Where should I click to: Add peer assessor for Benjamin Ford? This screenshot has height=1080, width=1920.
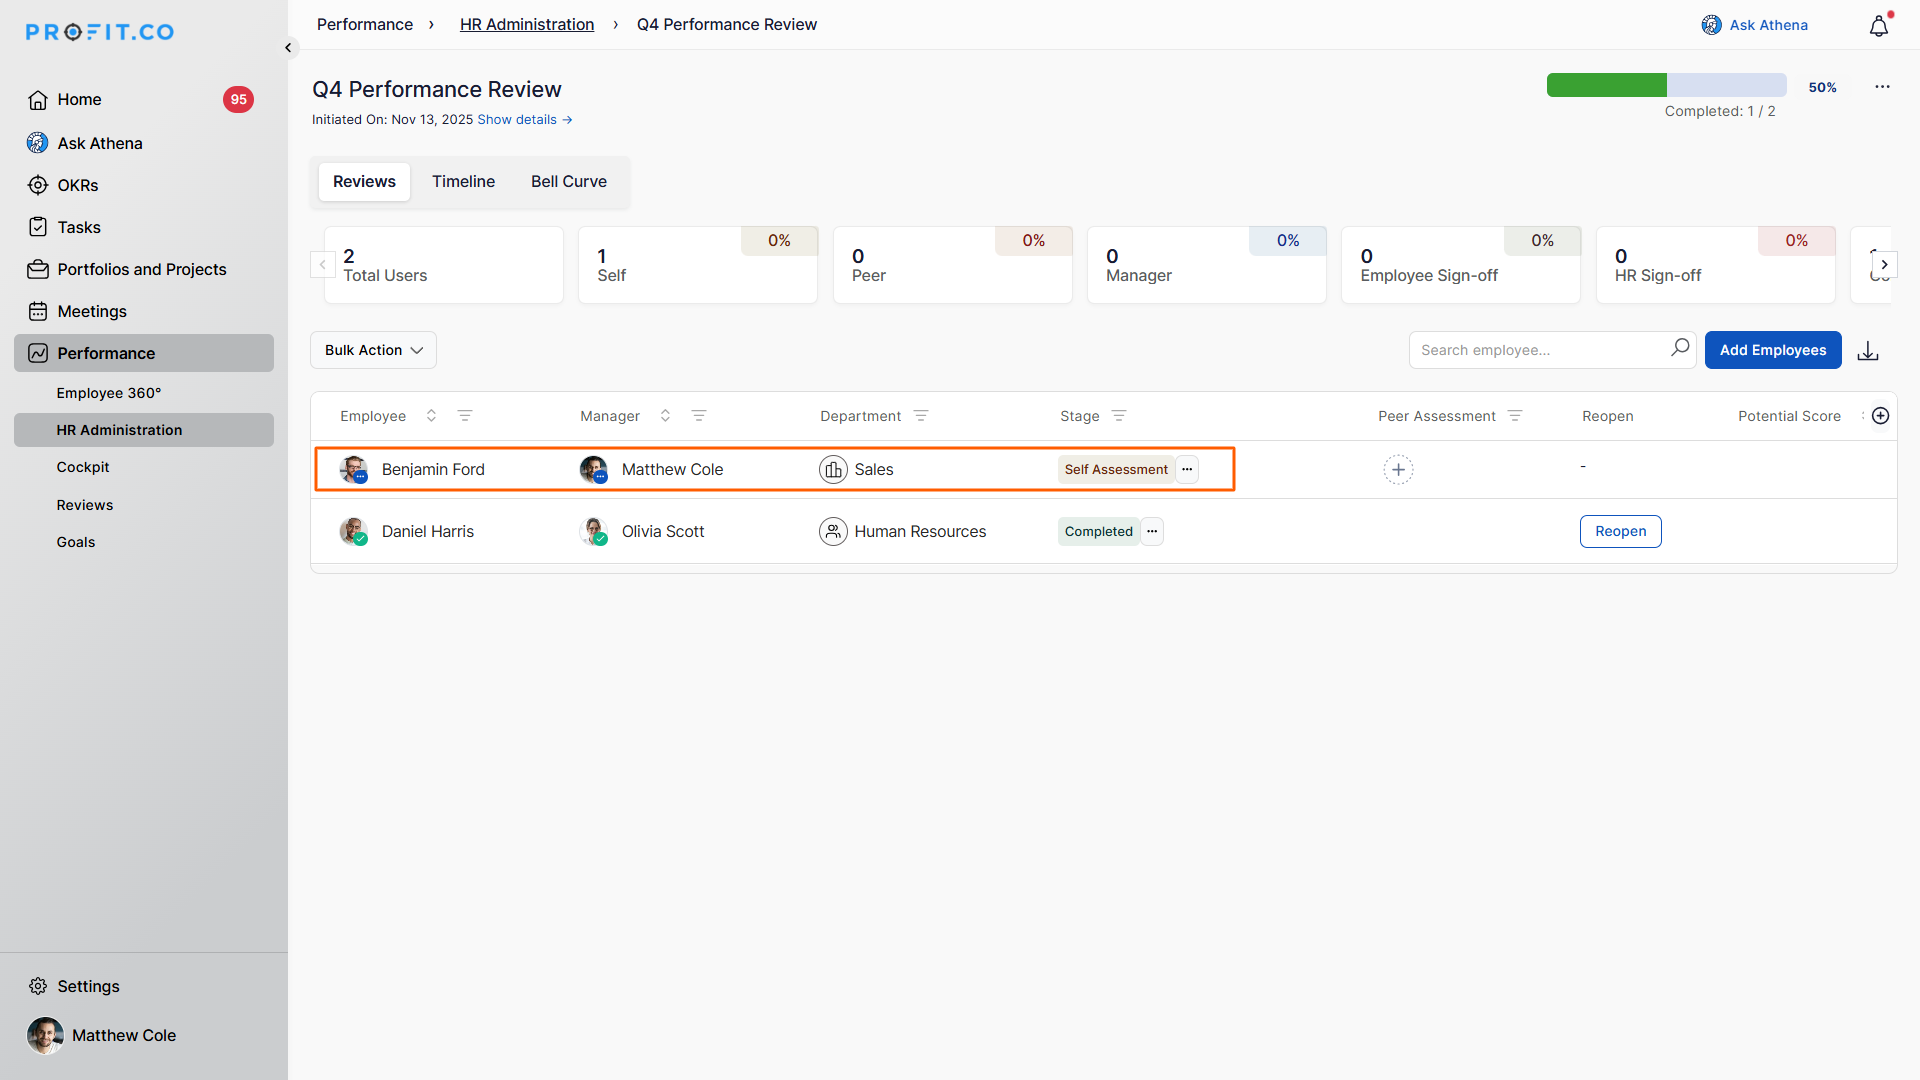pos(1398,470)
